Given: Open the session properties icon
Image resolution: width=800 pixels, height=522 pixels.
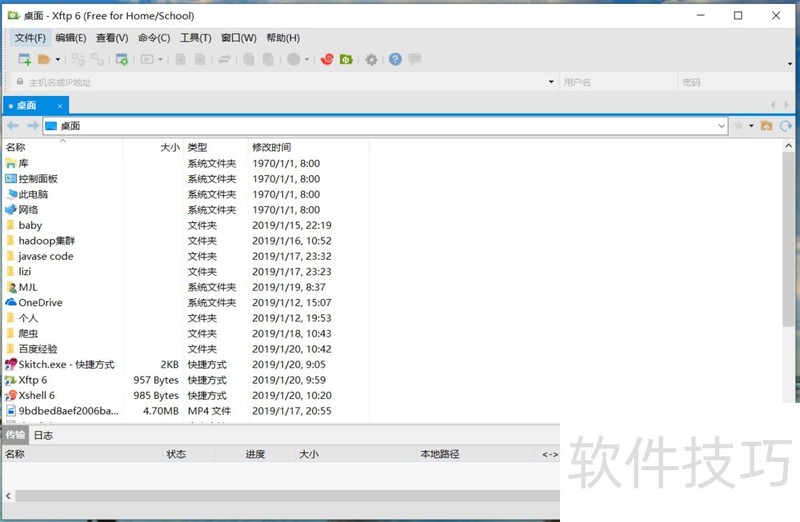Looking at the screenshot, I should click(122, 59).
